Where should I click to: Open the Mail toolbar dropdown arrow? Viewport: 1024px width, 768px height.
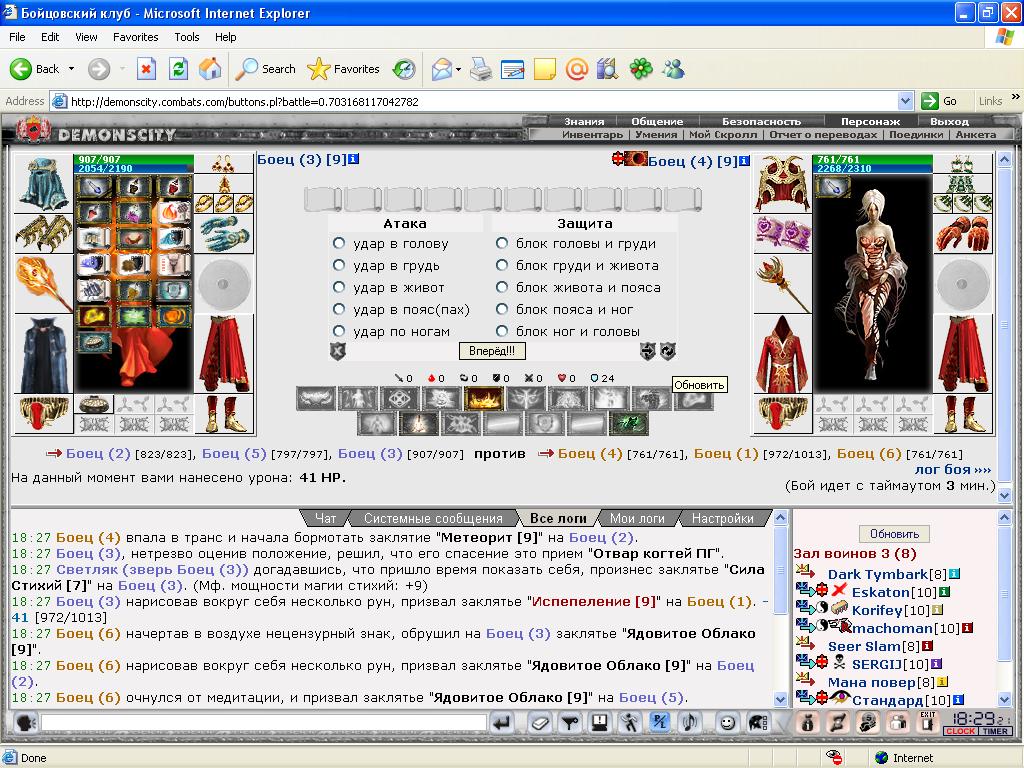click(x=458, y=69)
